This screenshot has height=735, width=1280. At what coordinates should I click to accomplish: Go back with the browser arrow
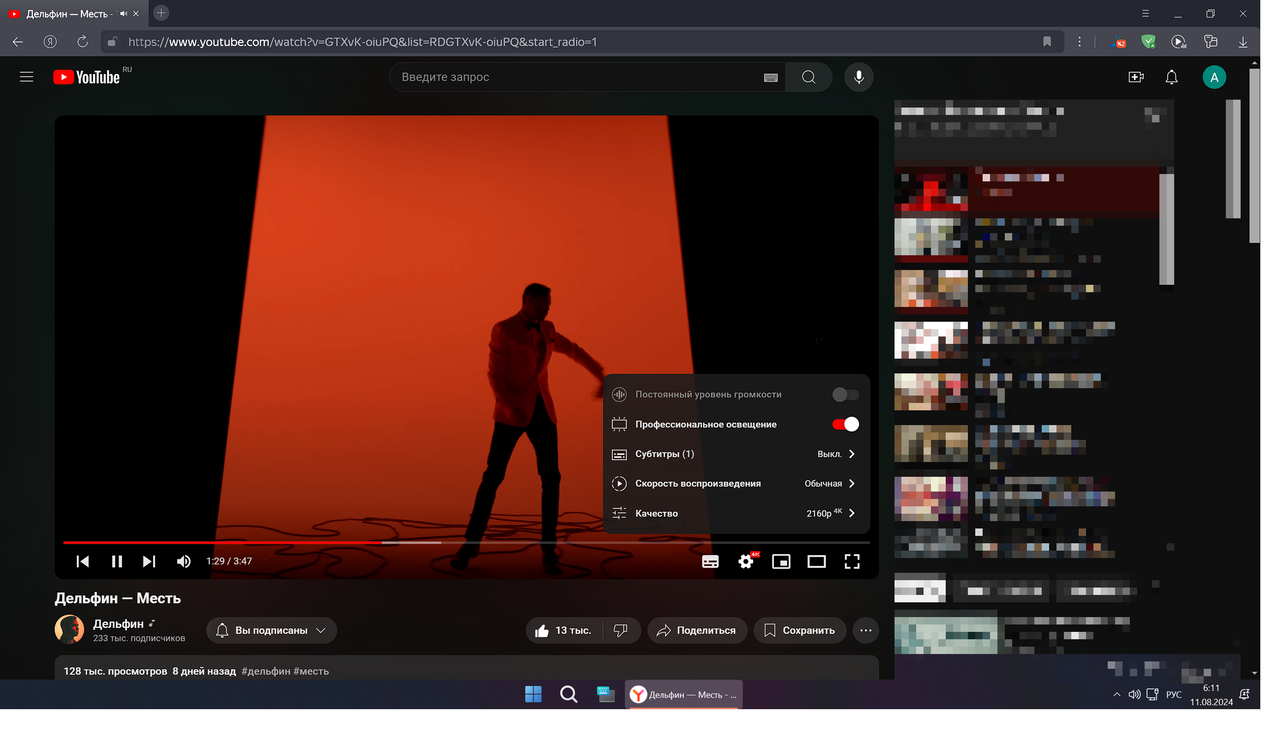18,42
